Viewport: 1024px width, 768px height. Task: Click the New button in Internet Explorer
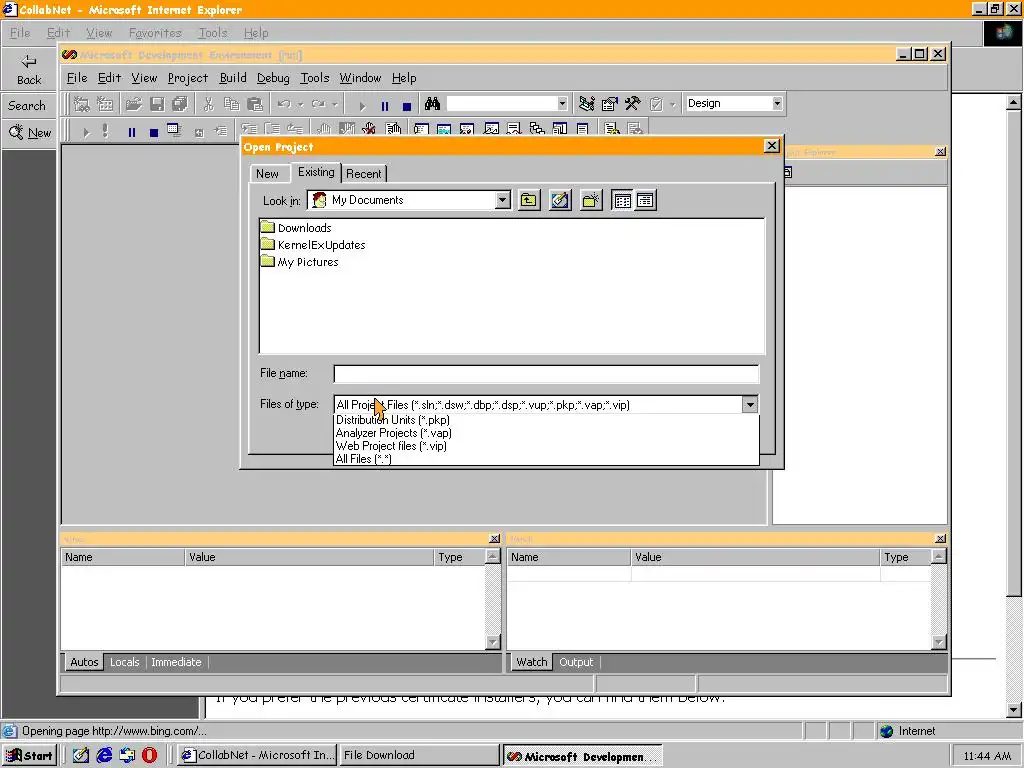(29, 133)
